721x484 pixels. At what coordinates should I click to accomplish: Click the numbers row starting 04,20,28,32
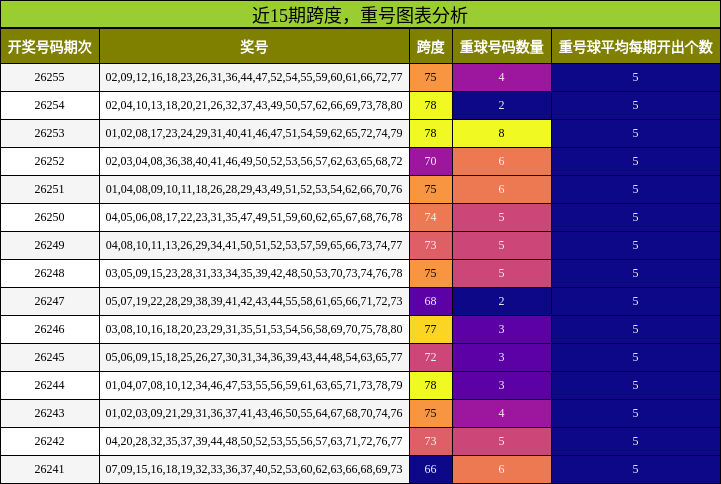pyautogui.click(x=254, y=442)
